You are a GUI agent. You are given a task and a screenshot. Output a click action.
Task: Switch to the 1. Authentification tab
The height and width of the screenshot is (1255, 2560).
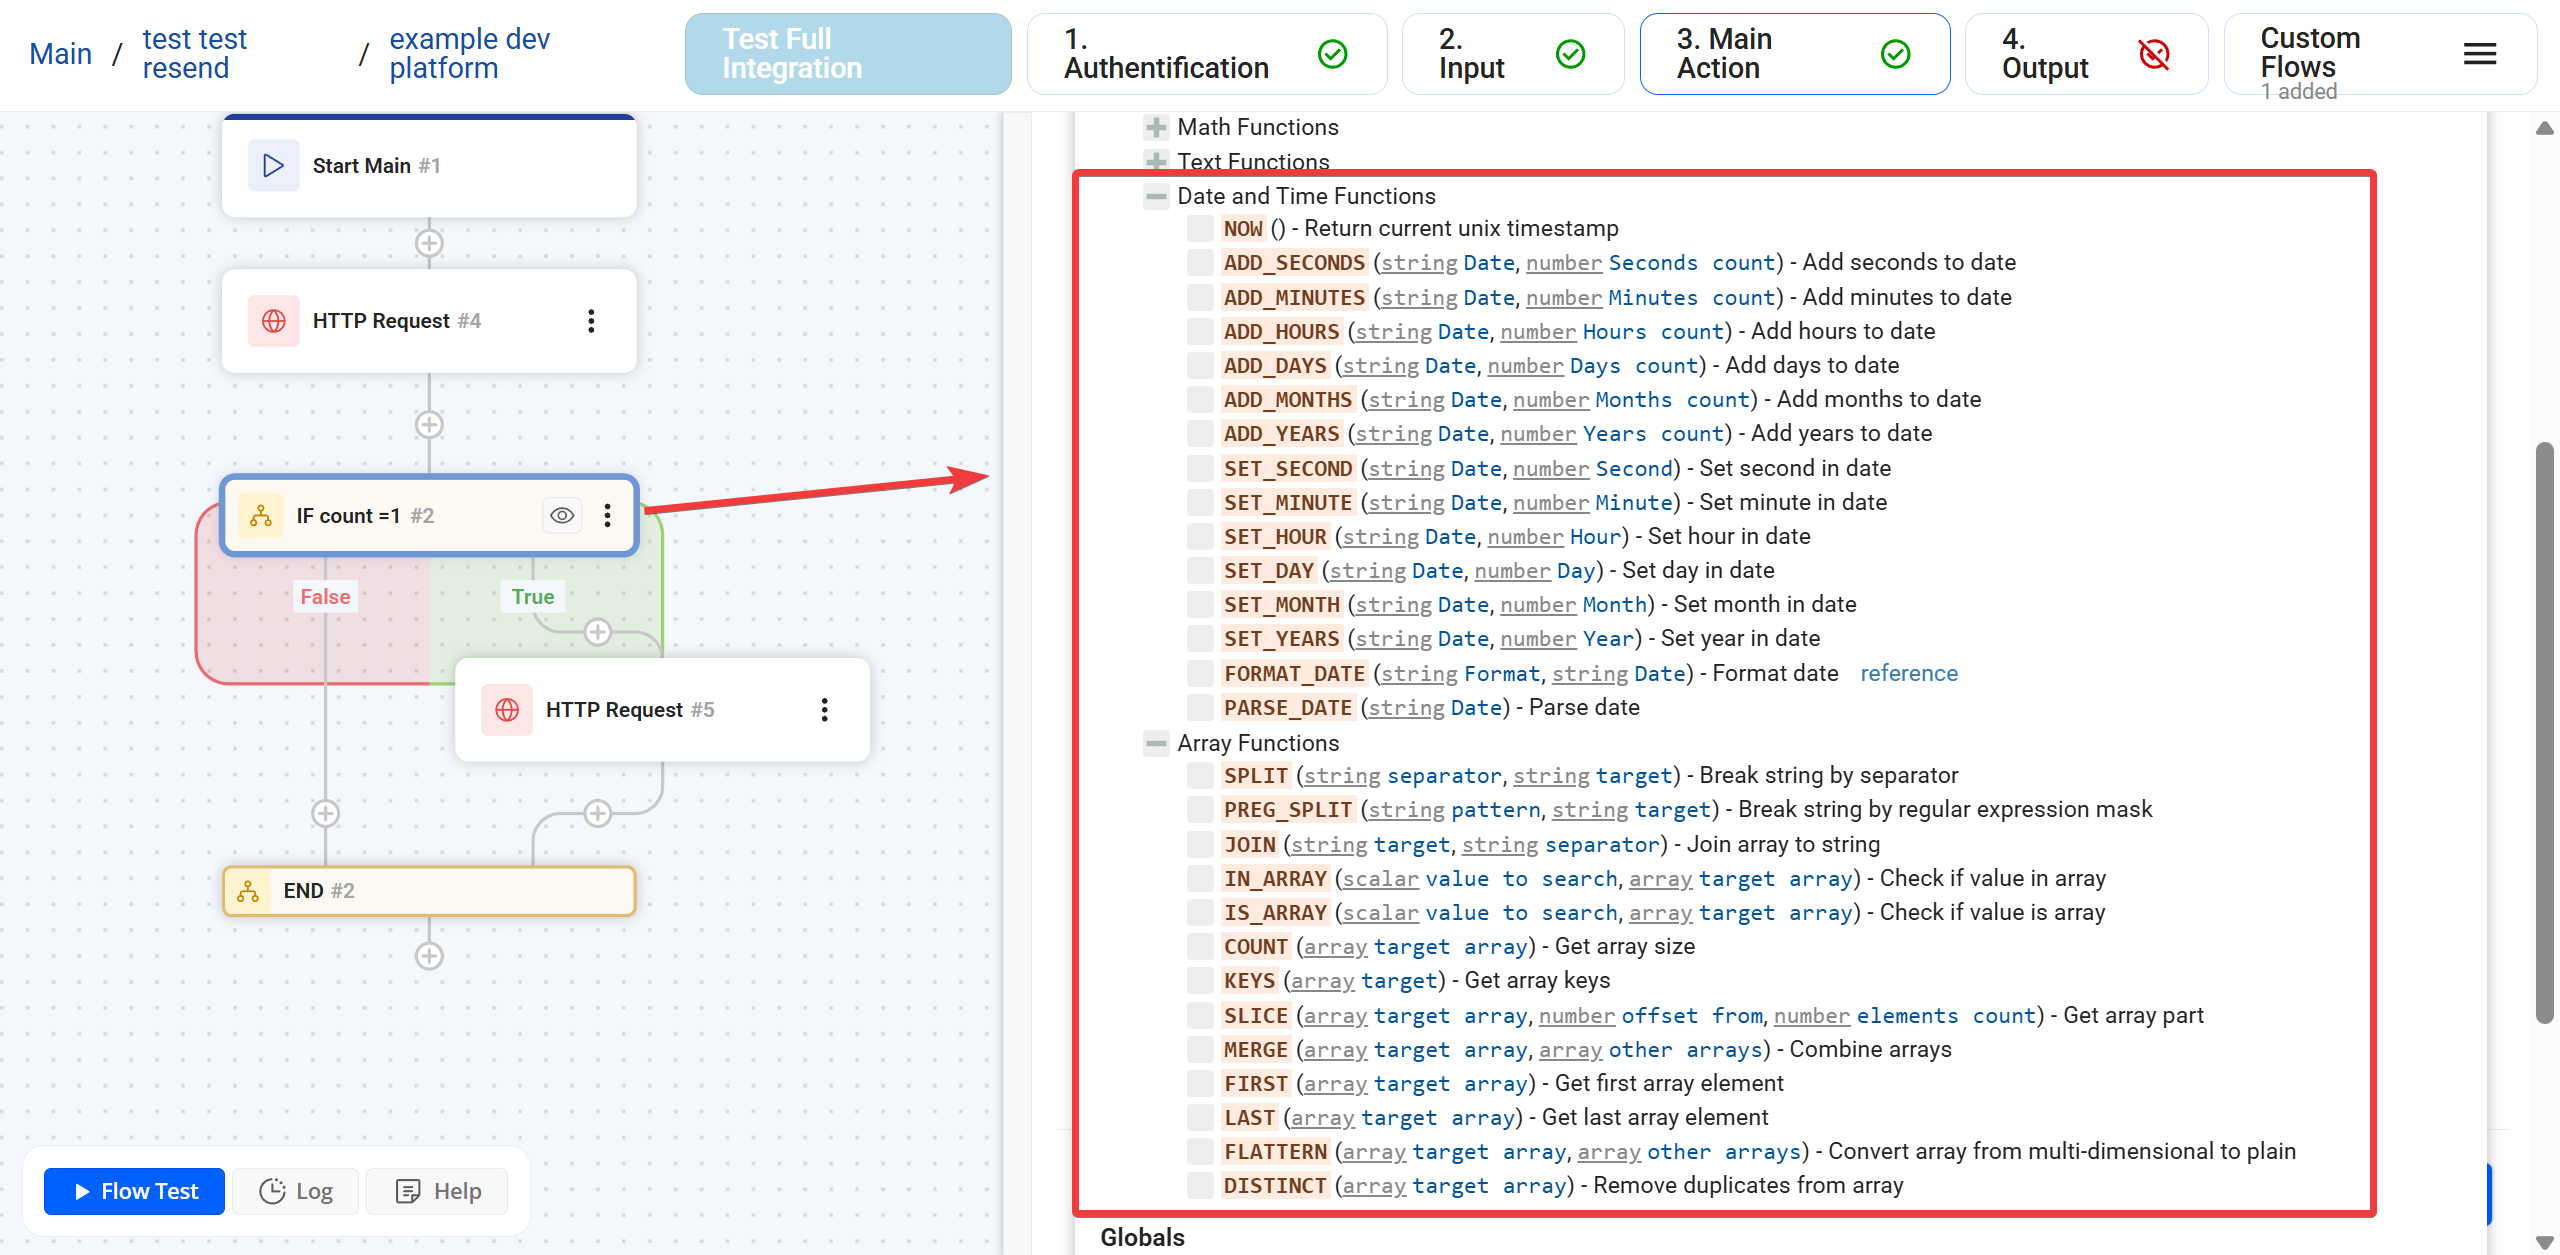click(x=1206, y=54)
